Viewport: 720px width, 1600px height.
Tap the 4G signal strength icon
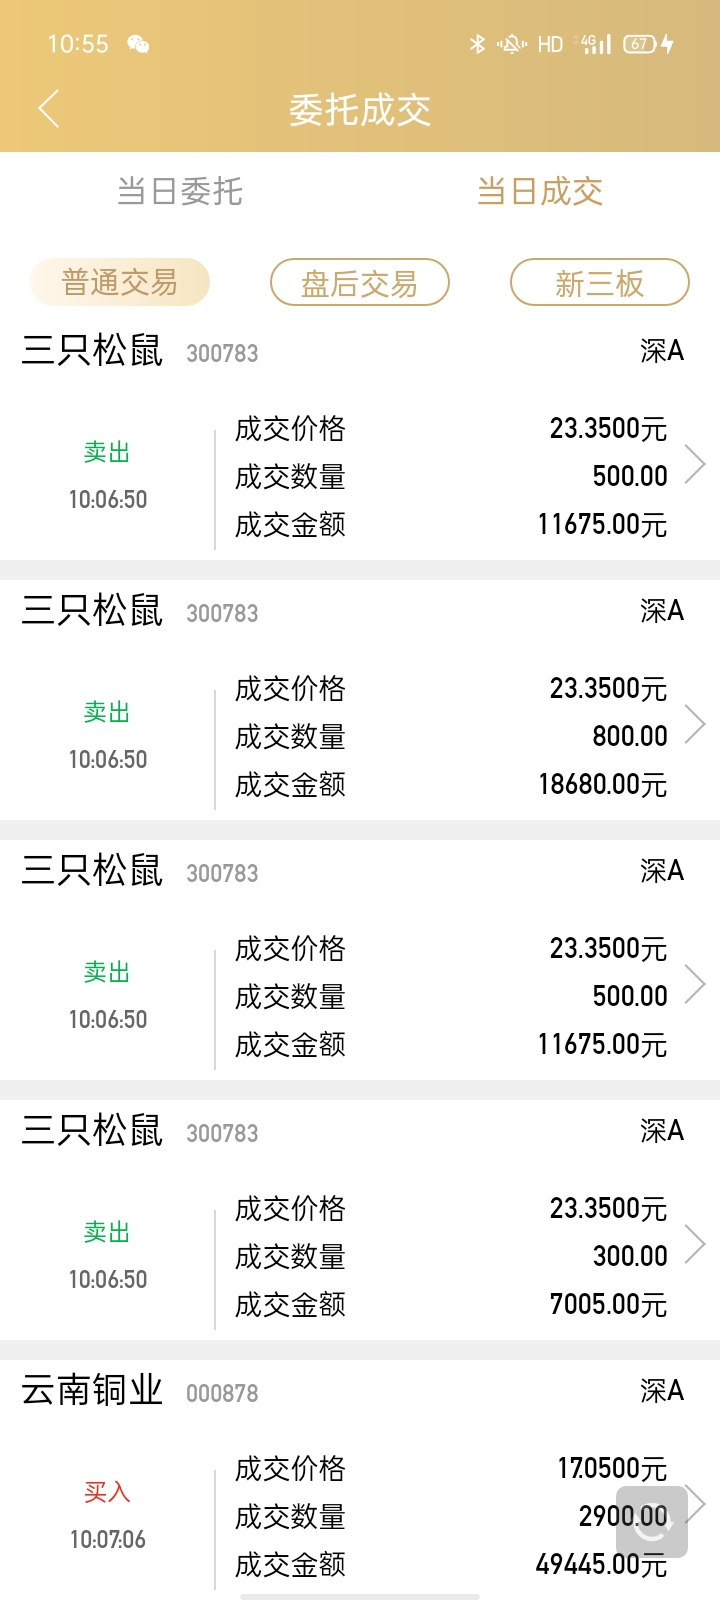pos(596,44)
